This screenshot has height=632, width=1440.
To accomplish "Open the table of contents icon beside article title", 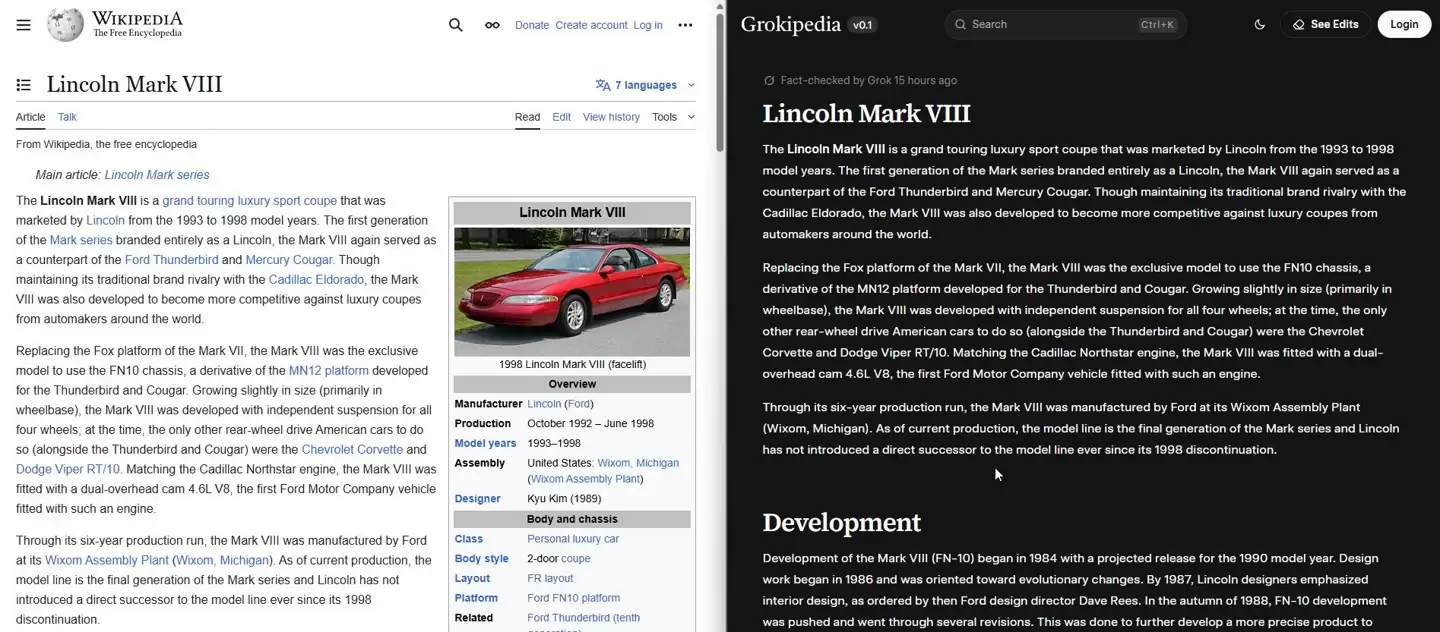I will (23, 84).
